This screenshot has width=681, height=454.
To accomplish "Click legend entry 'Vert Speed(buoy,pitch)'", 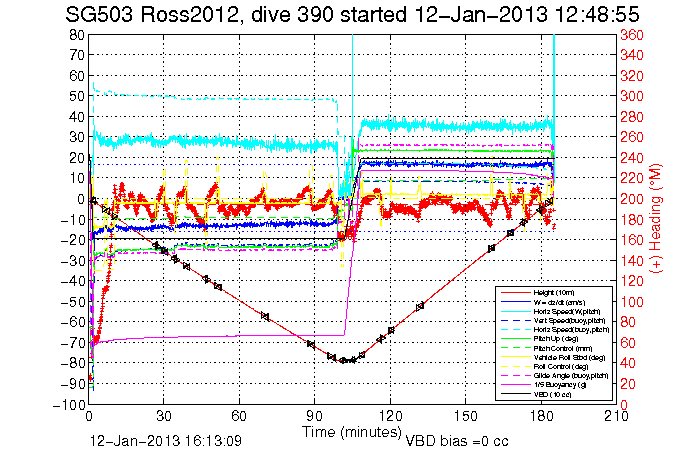I will click(569, 321).
